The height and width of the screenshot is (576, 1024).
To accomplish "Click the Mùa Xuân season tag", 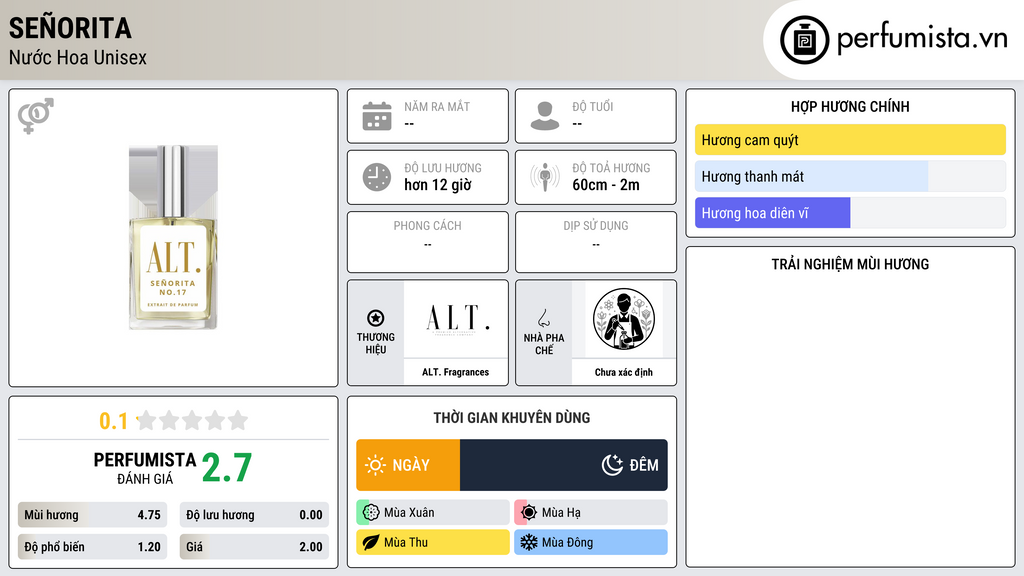I will coord(432,513).
